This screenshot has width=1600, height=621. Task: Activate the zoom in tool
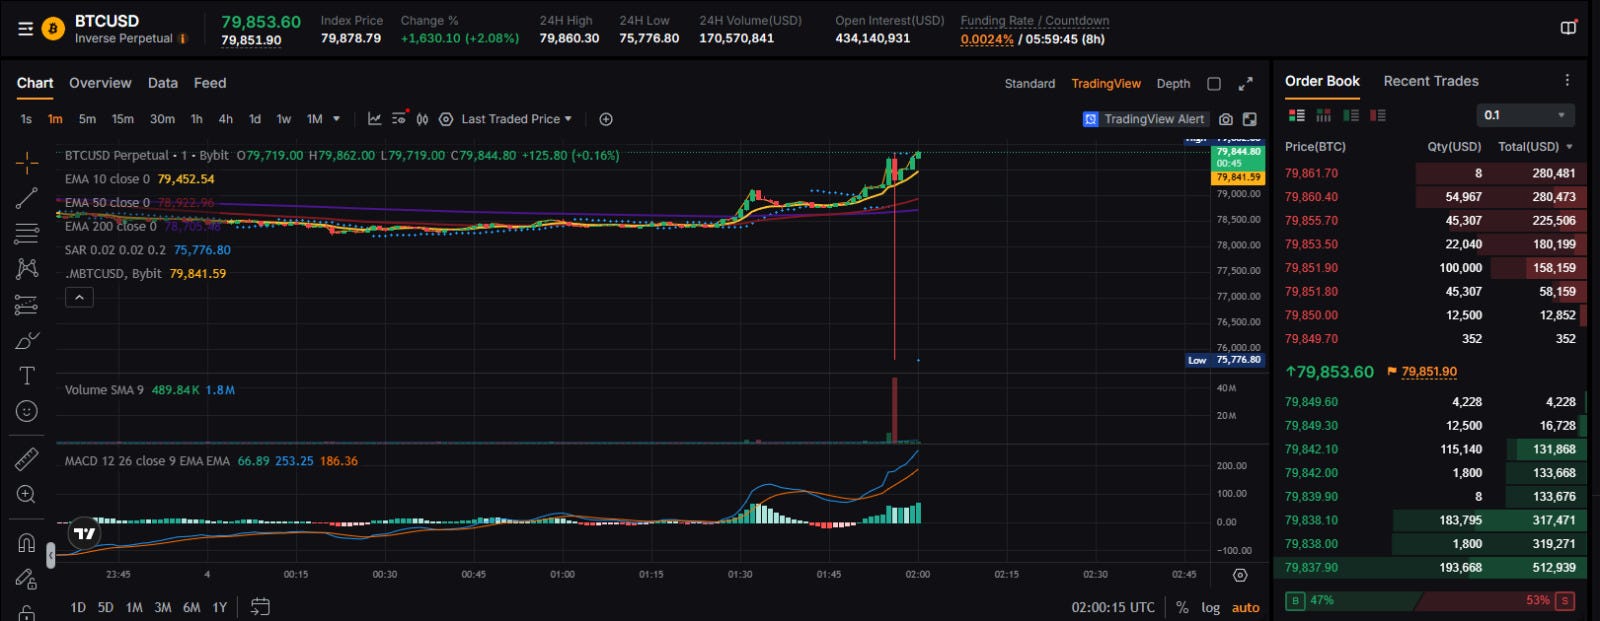click(27, 494)
